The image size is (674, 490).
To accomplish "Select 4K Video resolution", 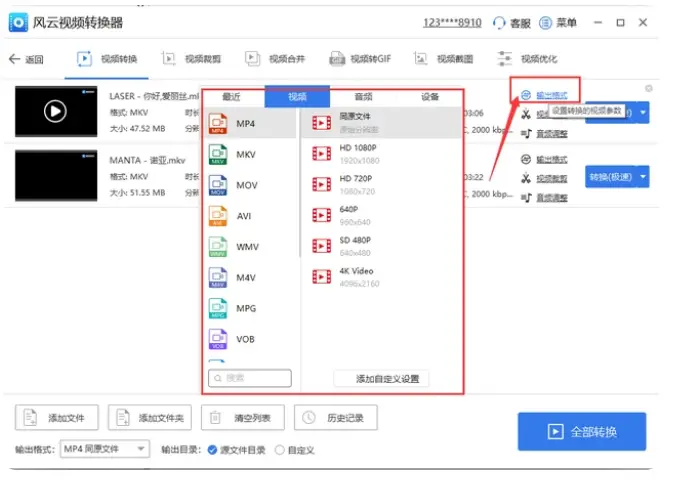I will [x=382, y=277].
